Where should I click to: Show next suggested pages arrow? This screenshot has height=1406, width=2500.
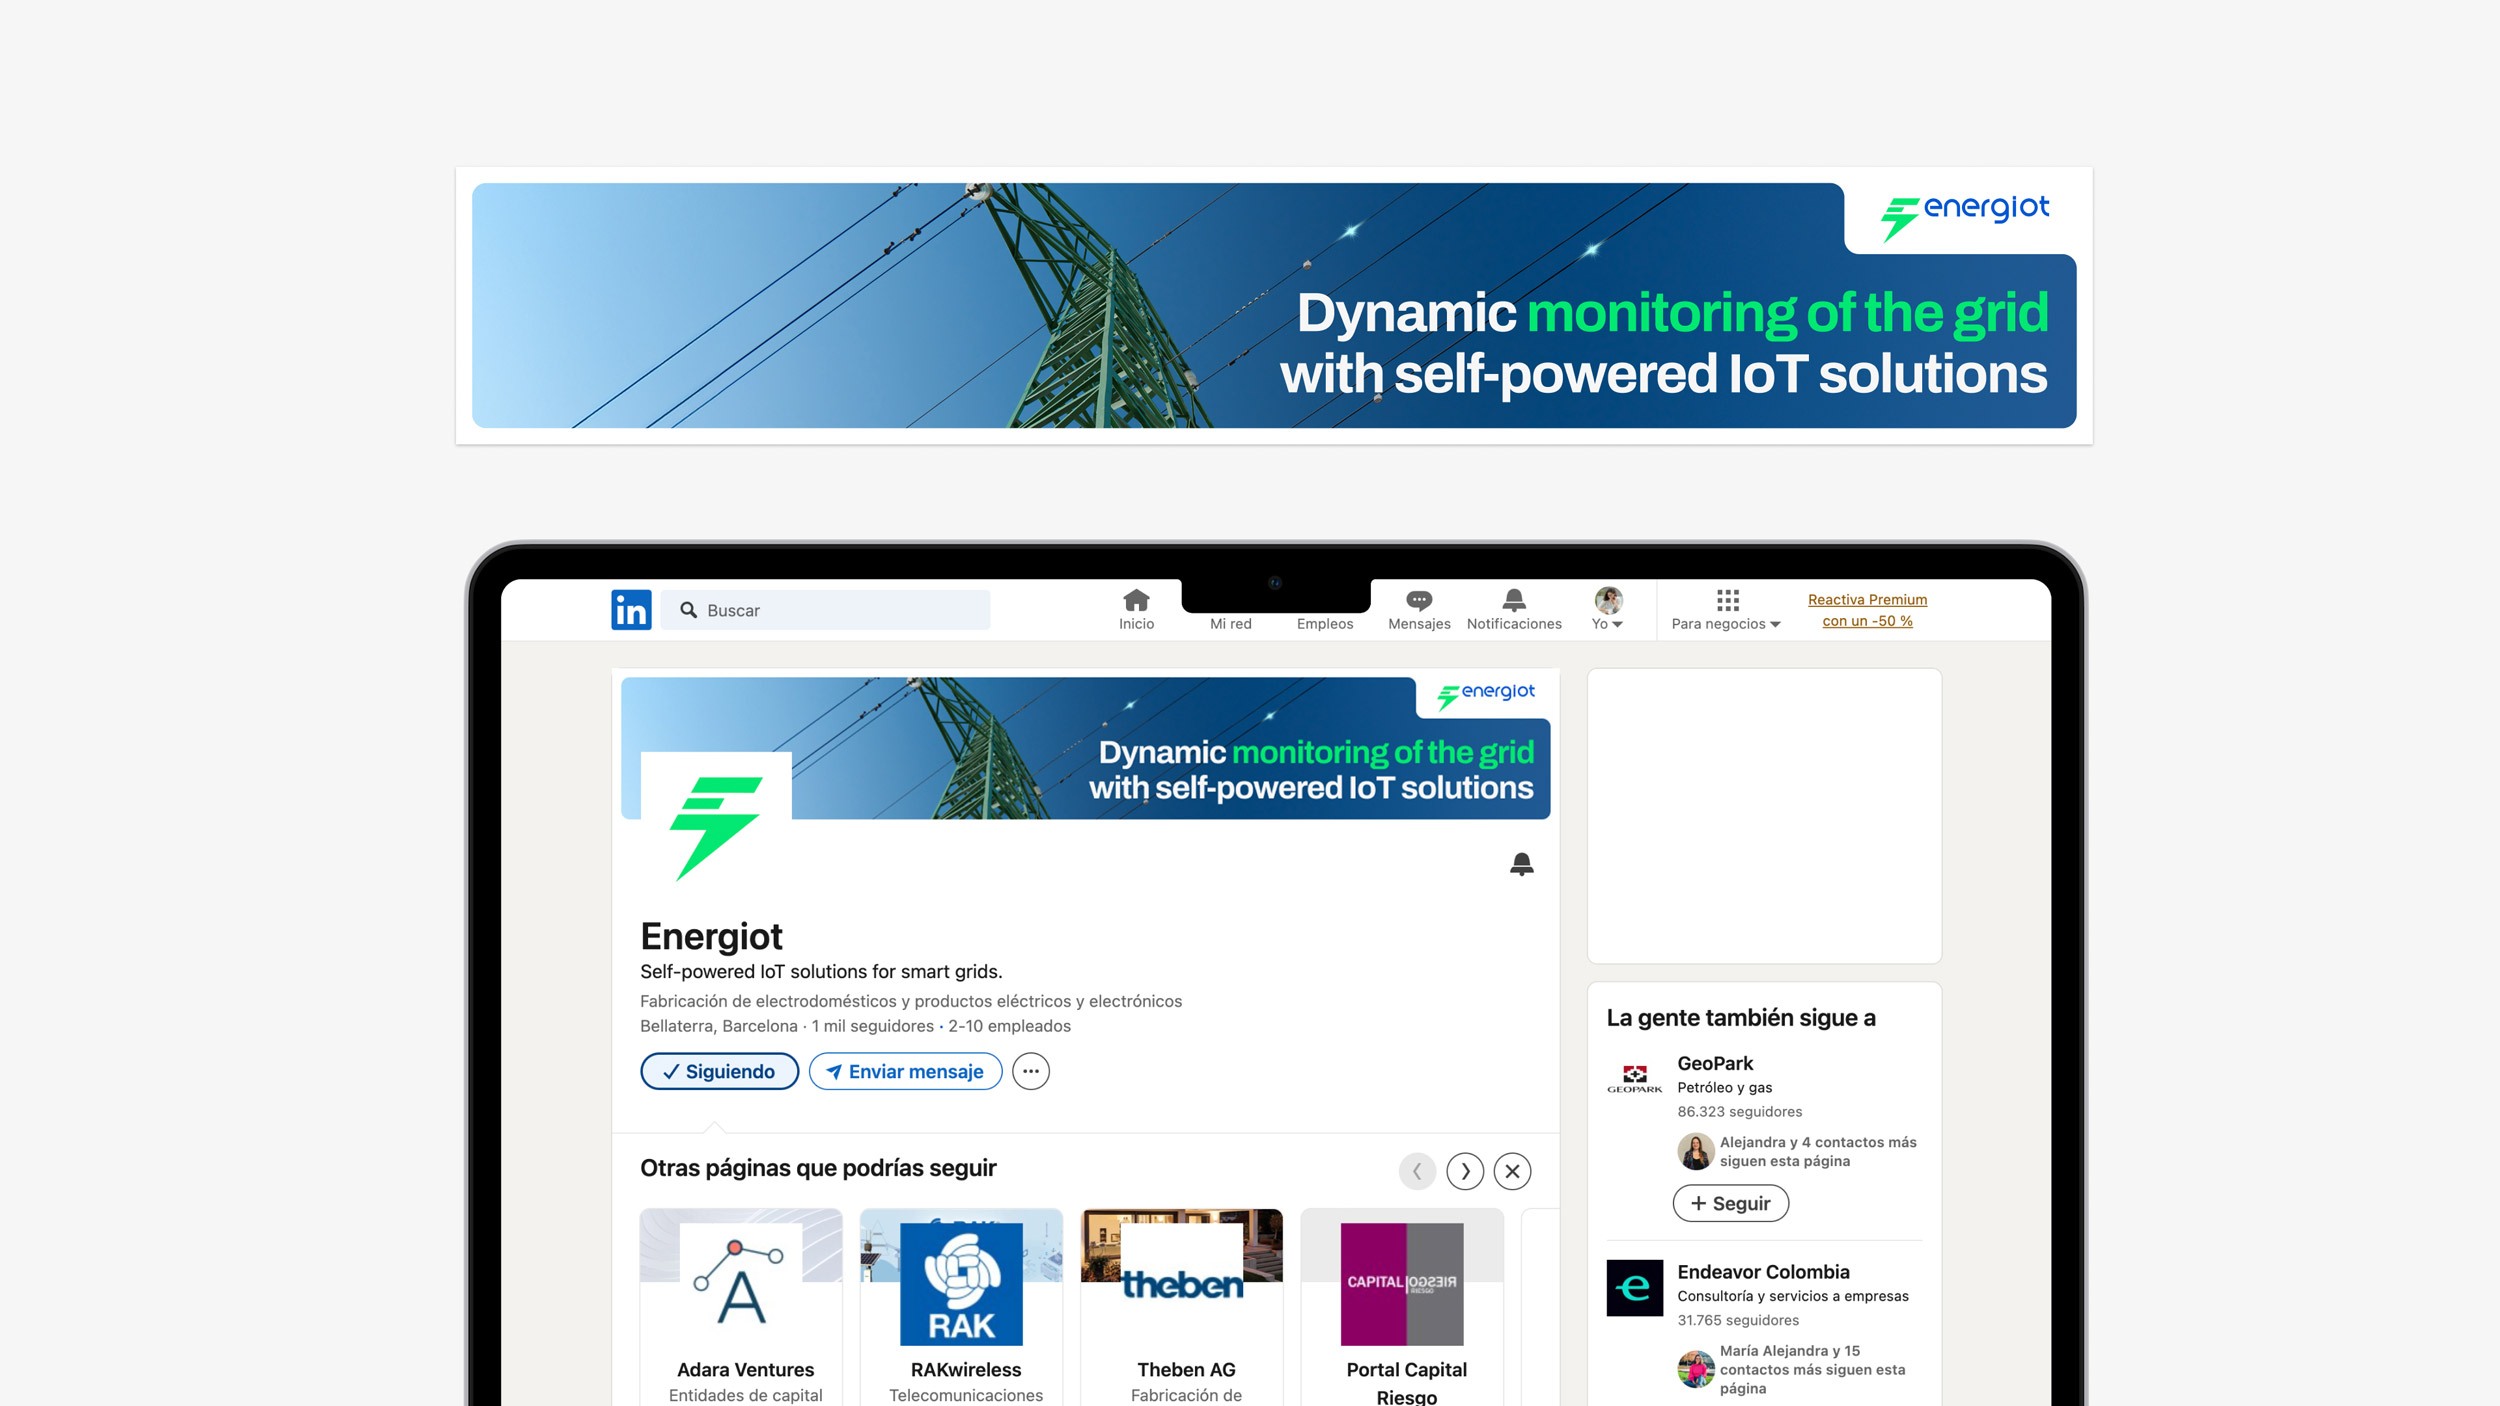click(x=1465, y=1171)
